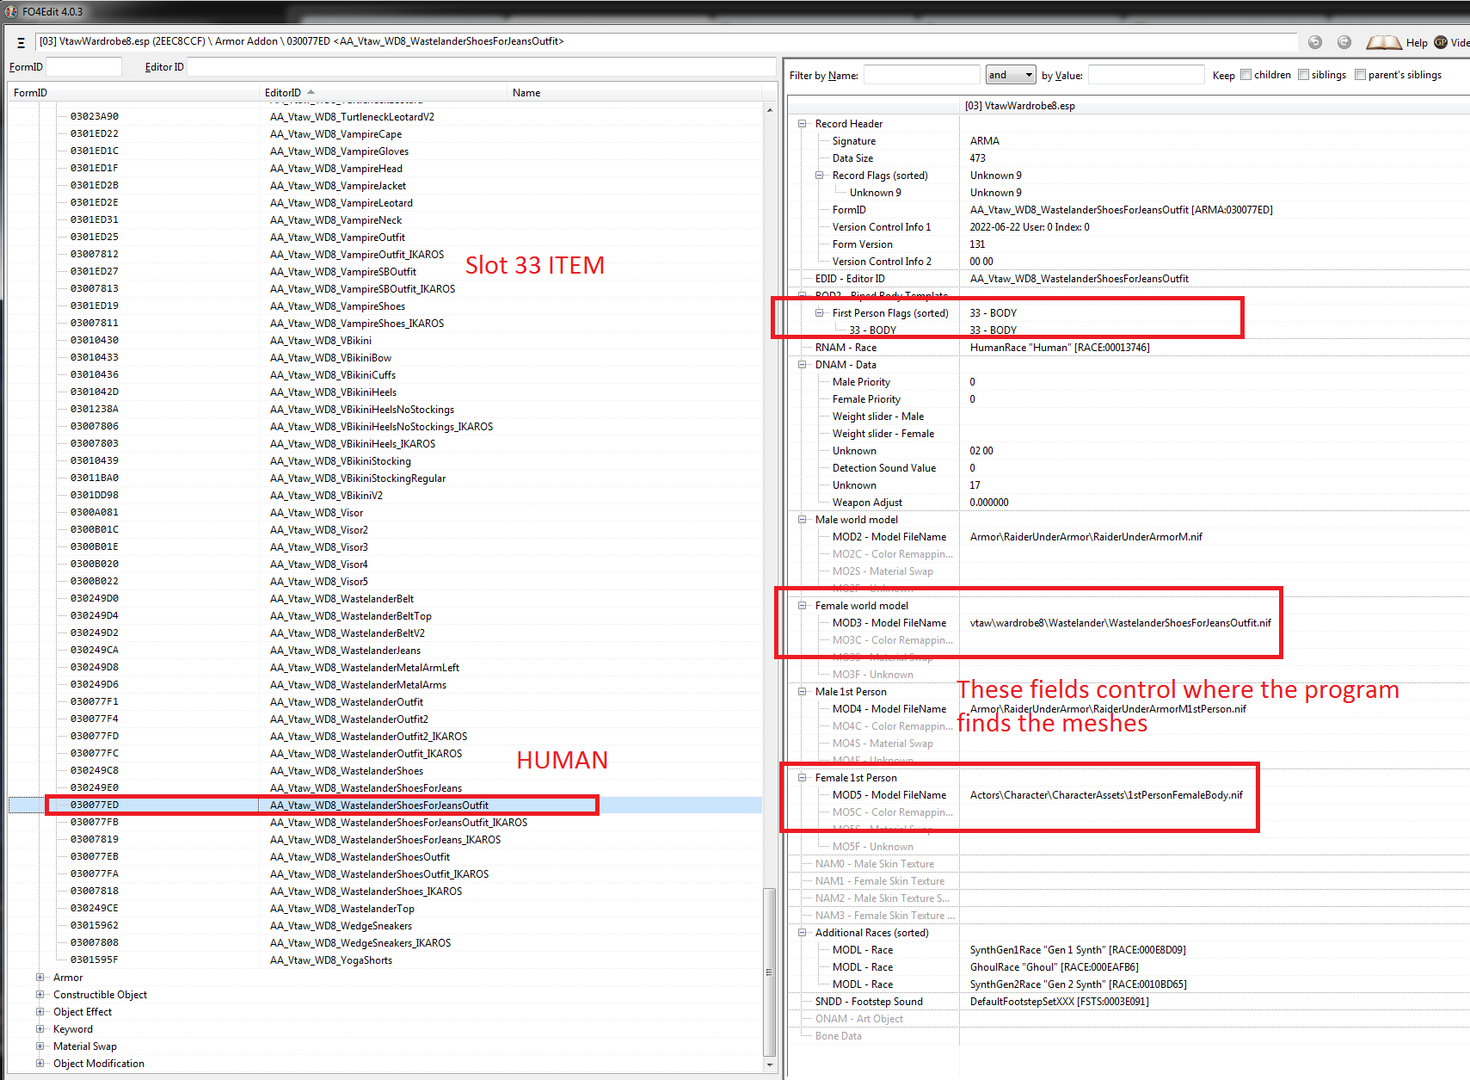Collapse the DNAM - Data section
1470x1080 pixels.
point(802,365)
